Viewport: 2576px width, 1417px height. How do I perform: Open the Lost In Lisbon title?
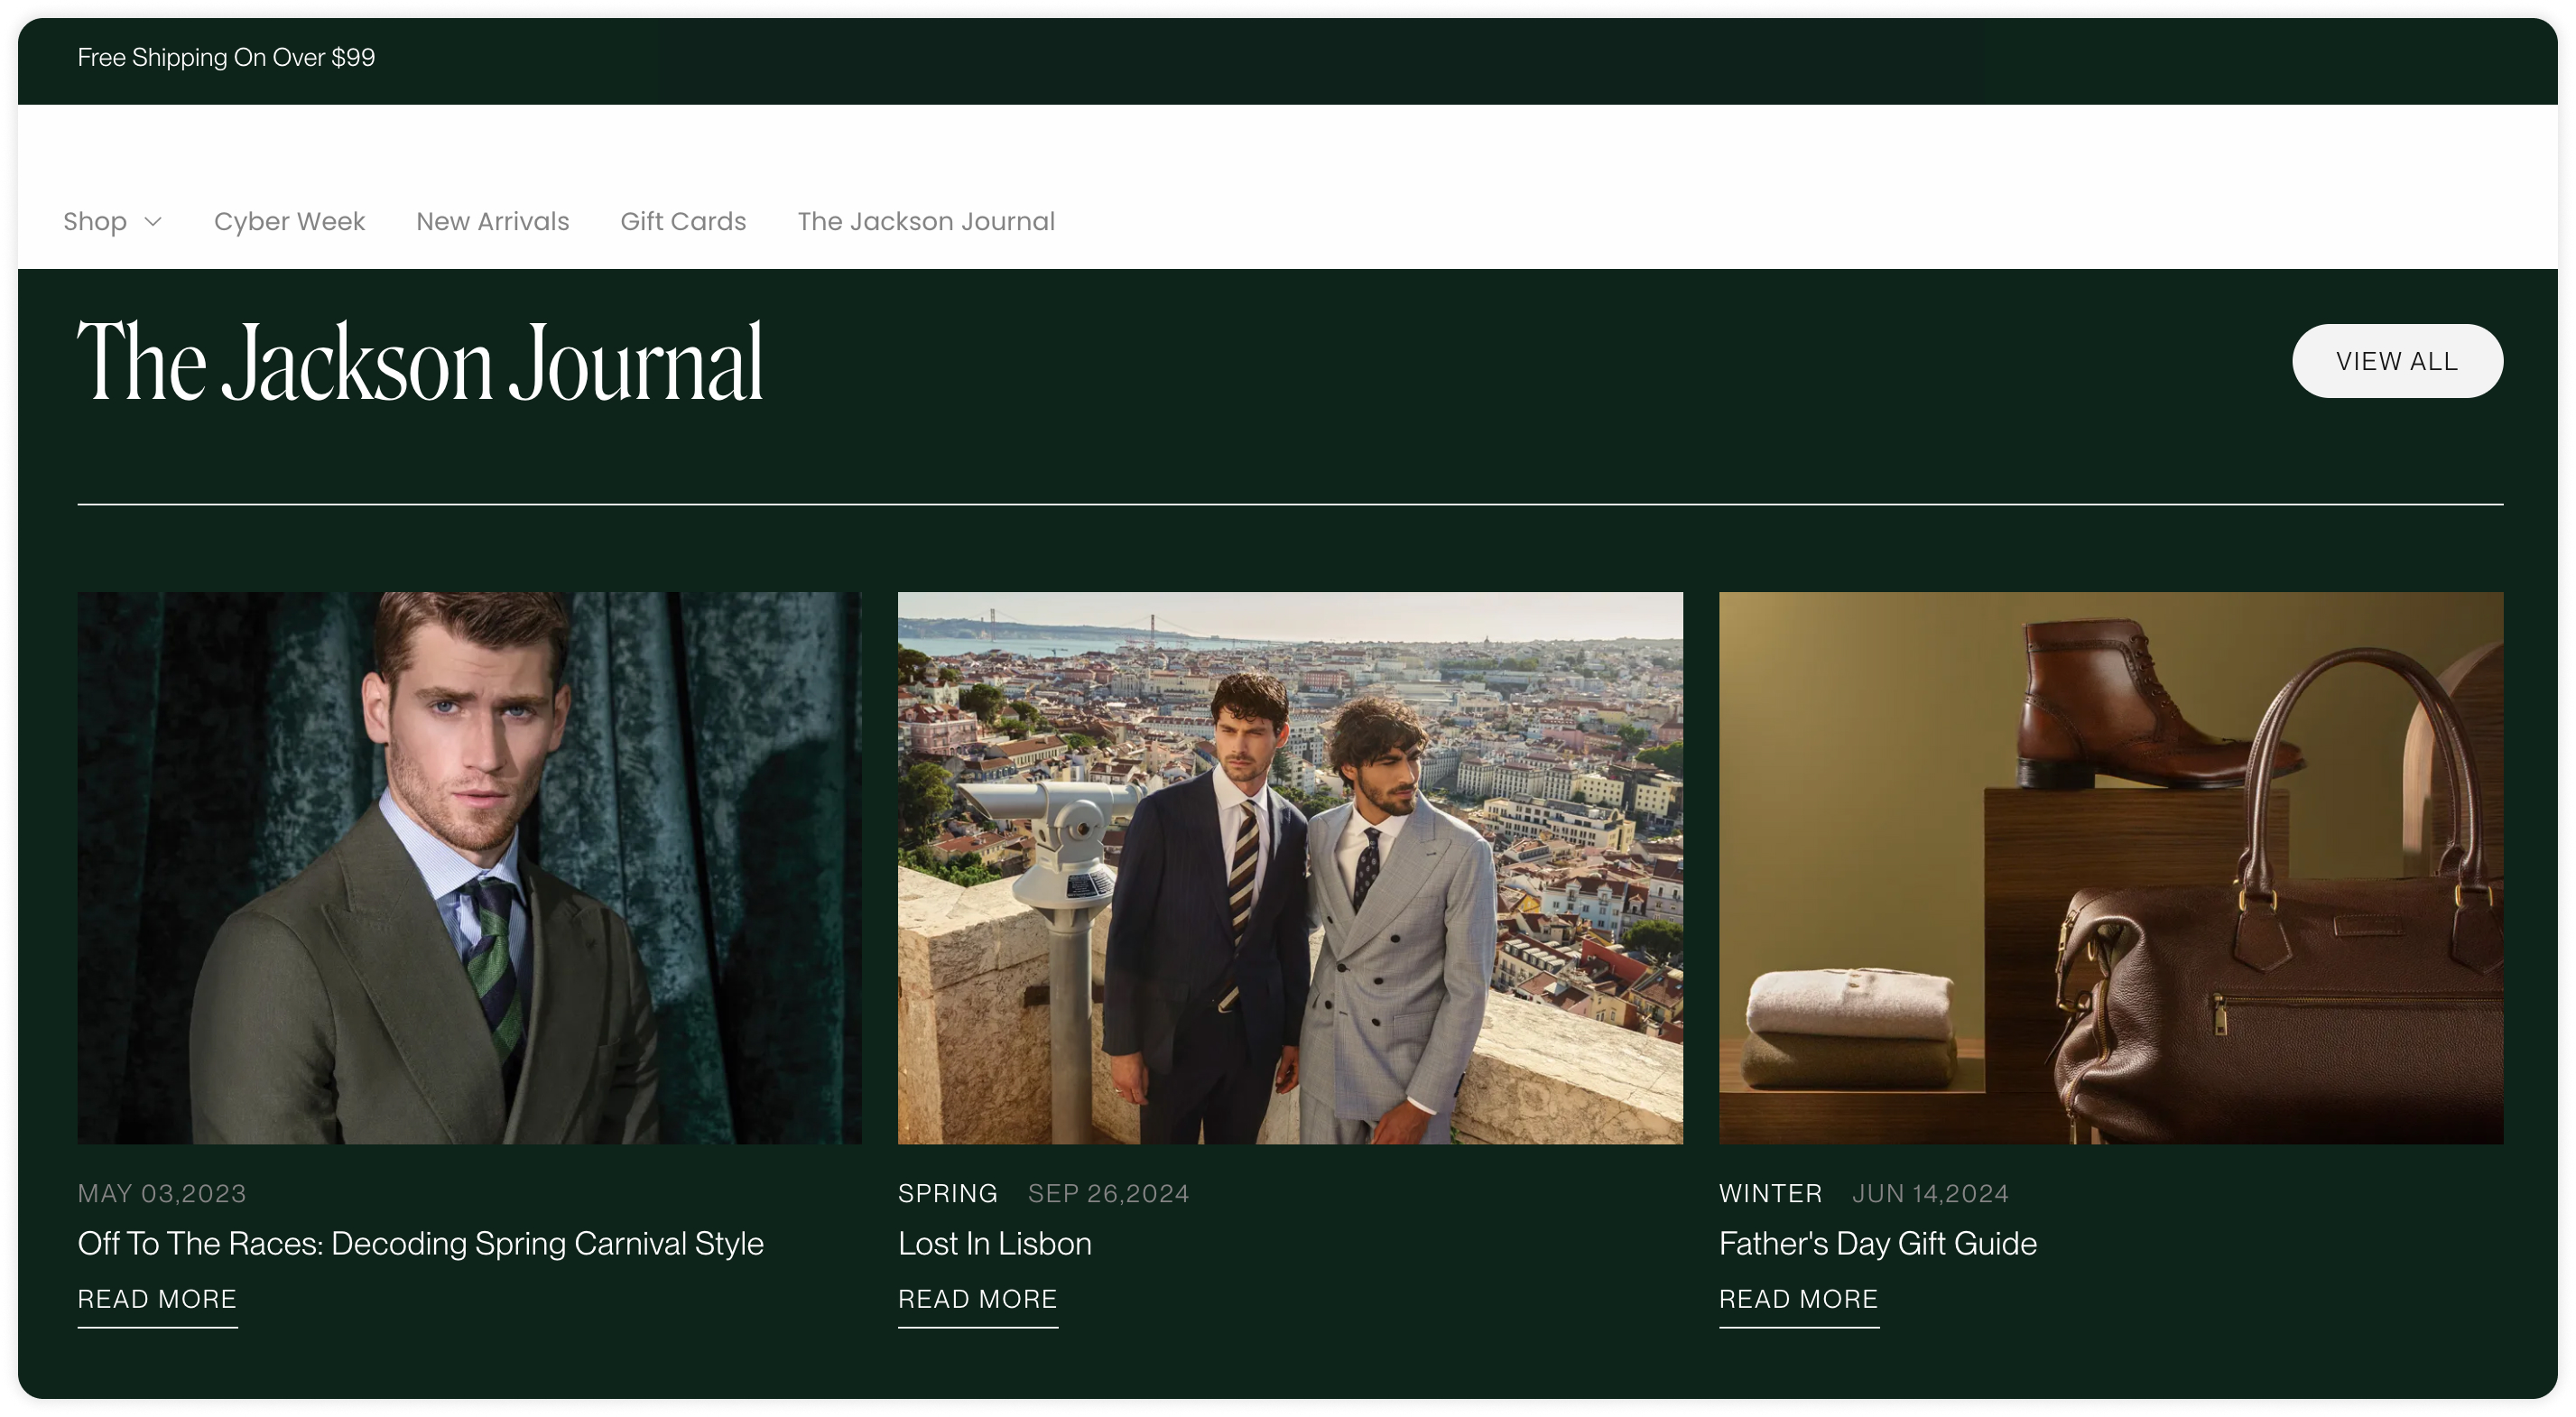(994, 1243)
